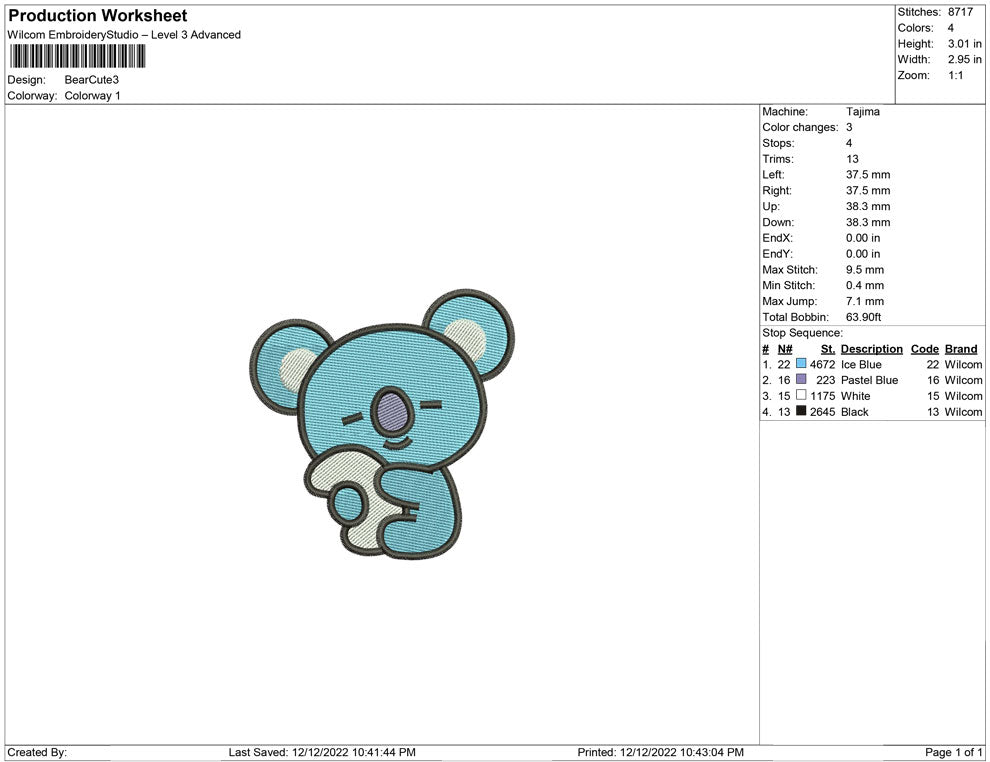Click the 'Color changes:' label
The image size is (990, 762).
[800, 128]
